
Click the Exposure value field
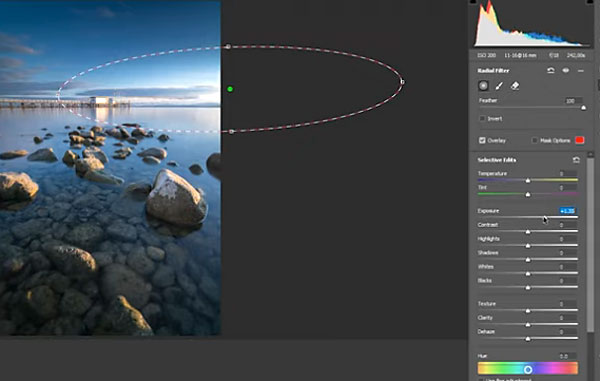(x=567, y=211)
